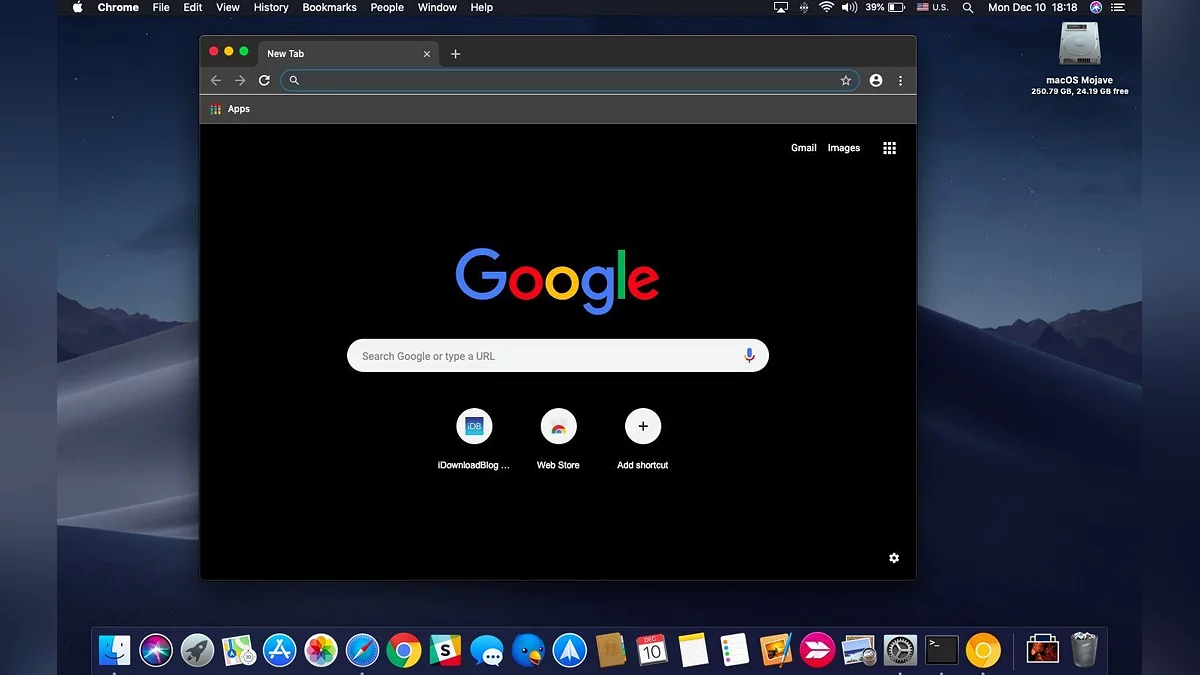The image size is (1200, 675).
Task: Open the U.S. input source menu
Action: click(x=934, y=7)
